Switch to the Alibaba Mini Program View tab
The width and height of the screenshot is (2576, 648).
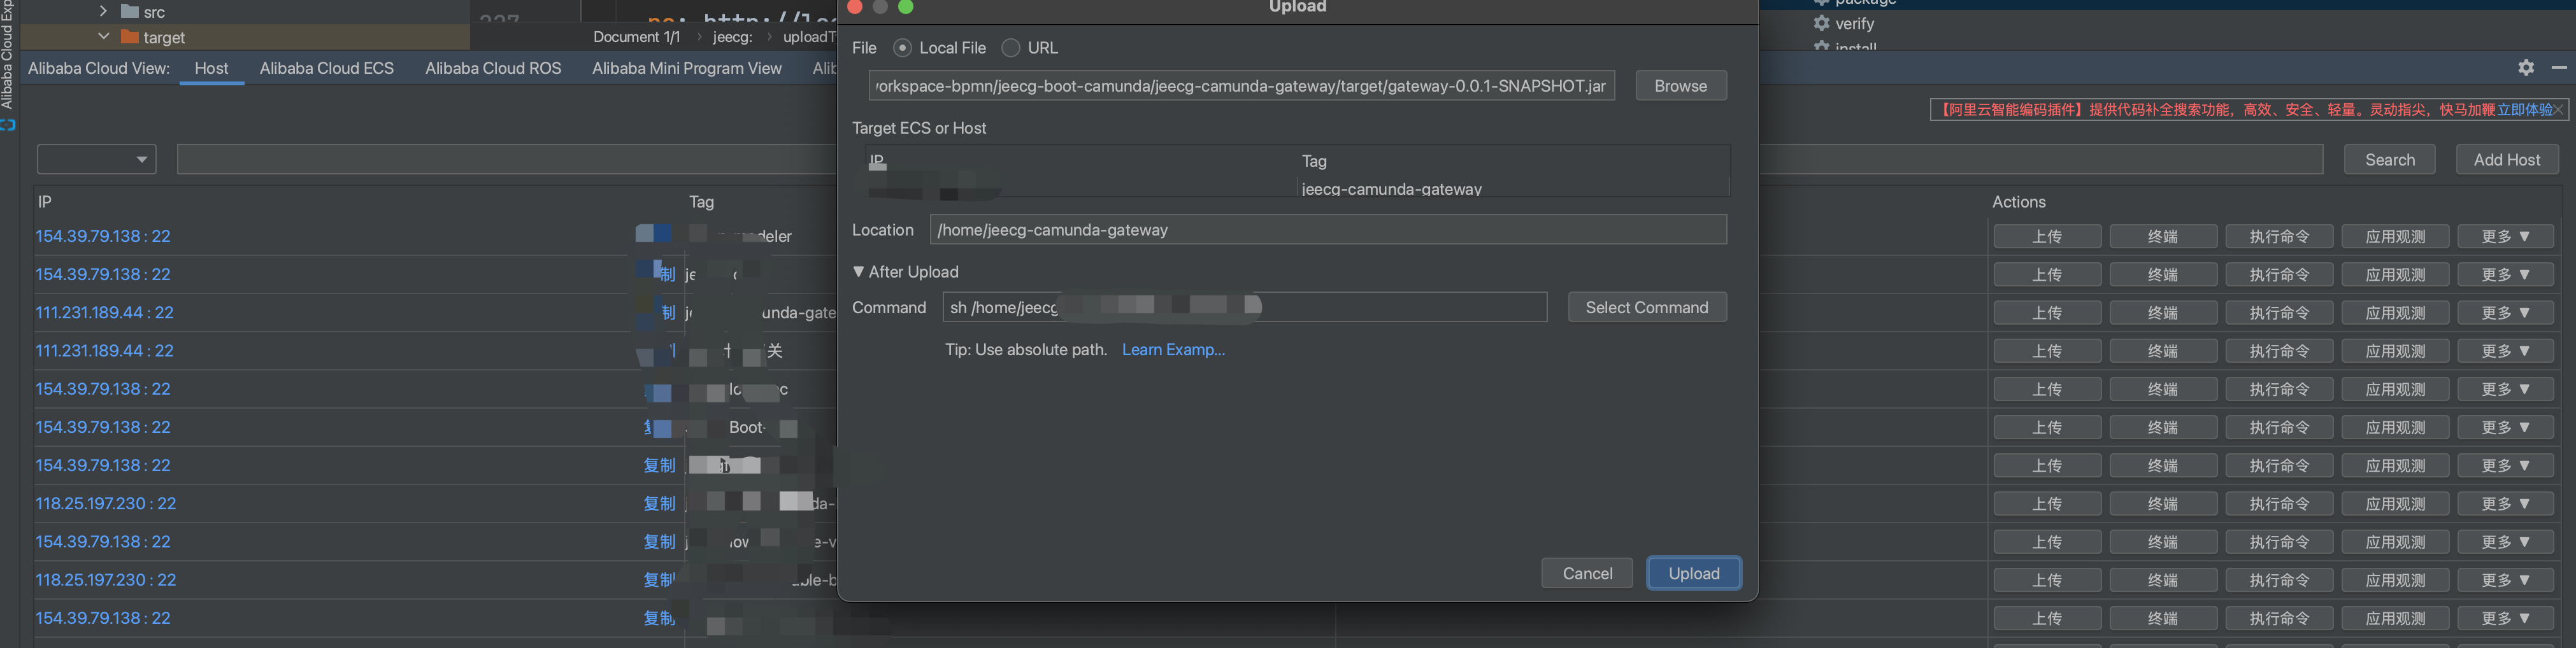pos(687,68)
